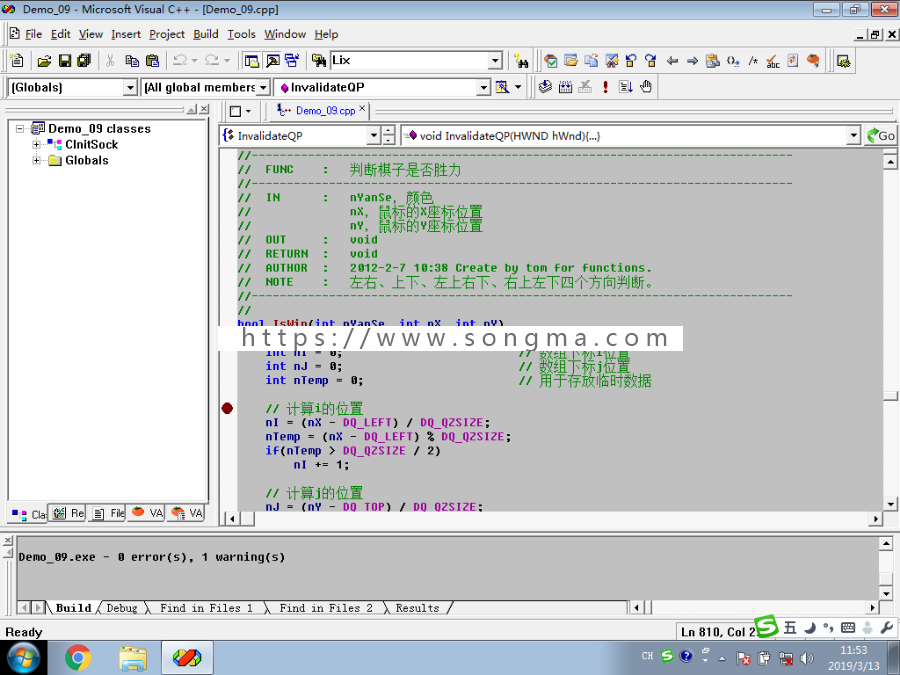Open the All global members filter dropdown
Image resolution: width=900 pixels, height=675 pixels.
(x=263, y=87)
